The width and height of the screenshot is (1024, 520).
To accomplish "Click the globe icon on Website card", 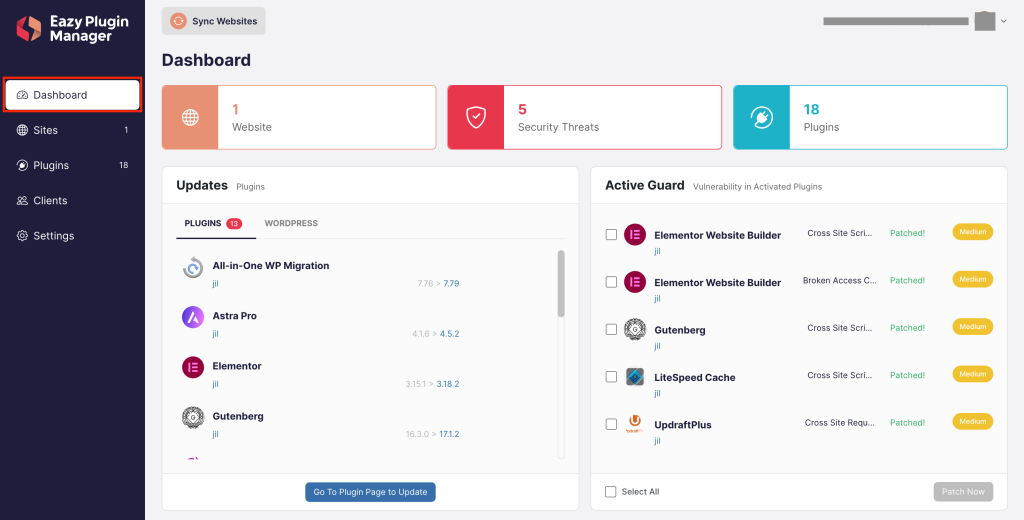I will pyautogui.click(x=190, y=118).
